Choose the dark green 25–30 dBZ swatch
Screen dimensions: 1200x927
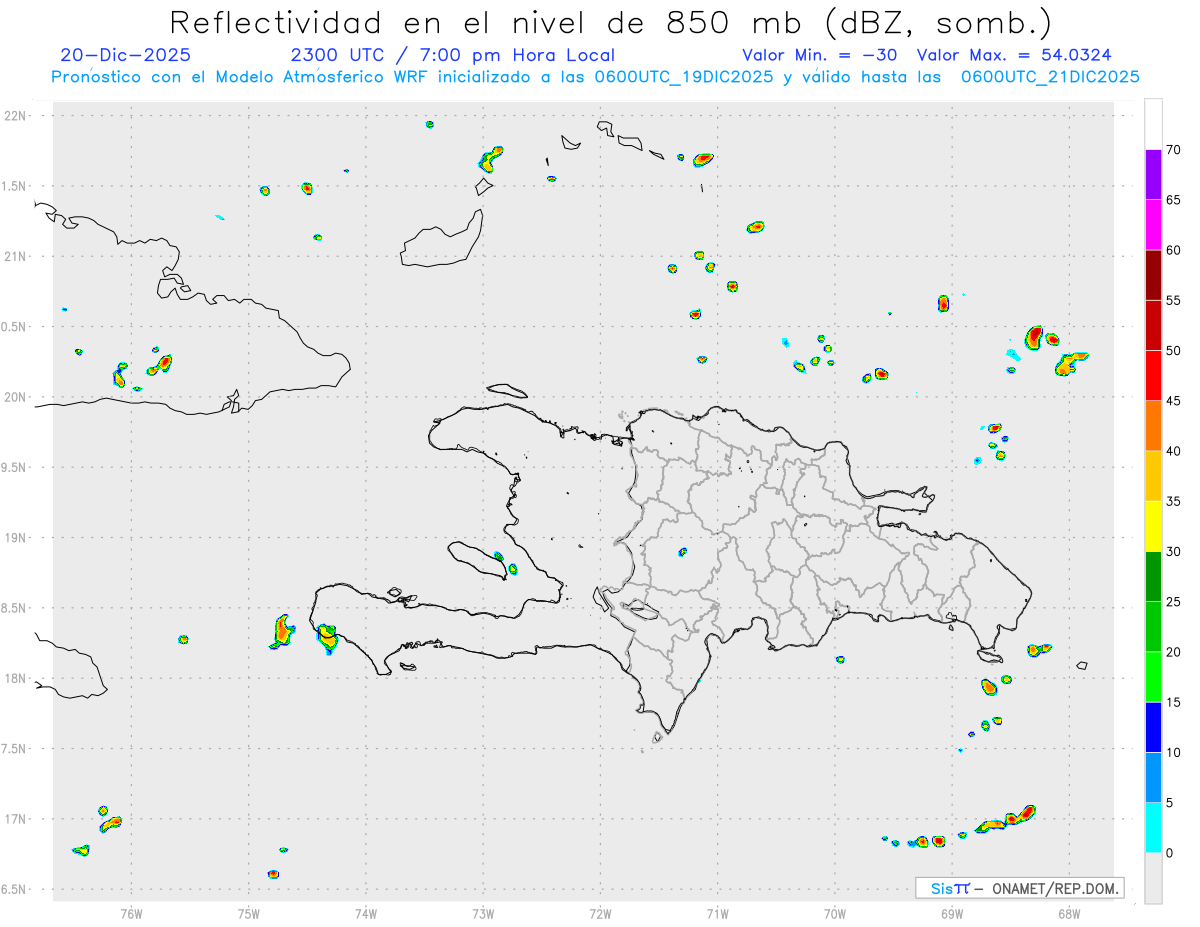(1153, 576)
